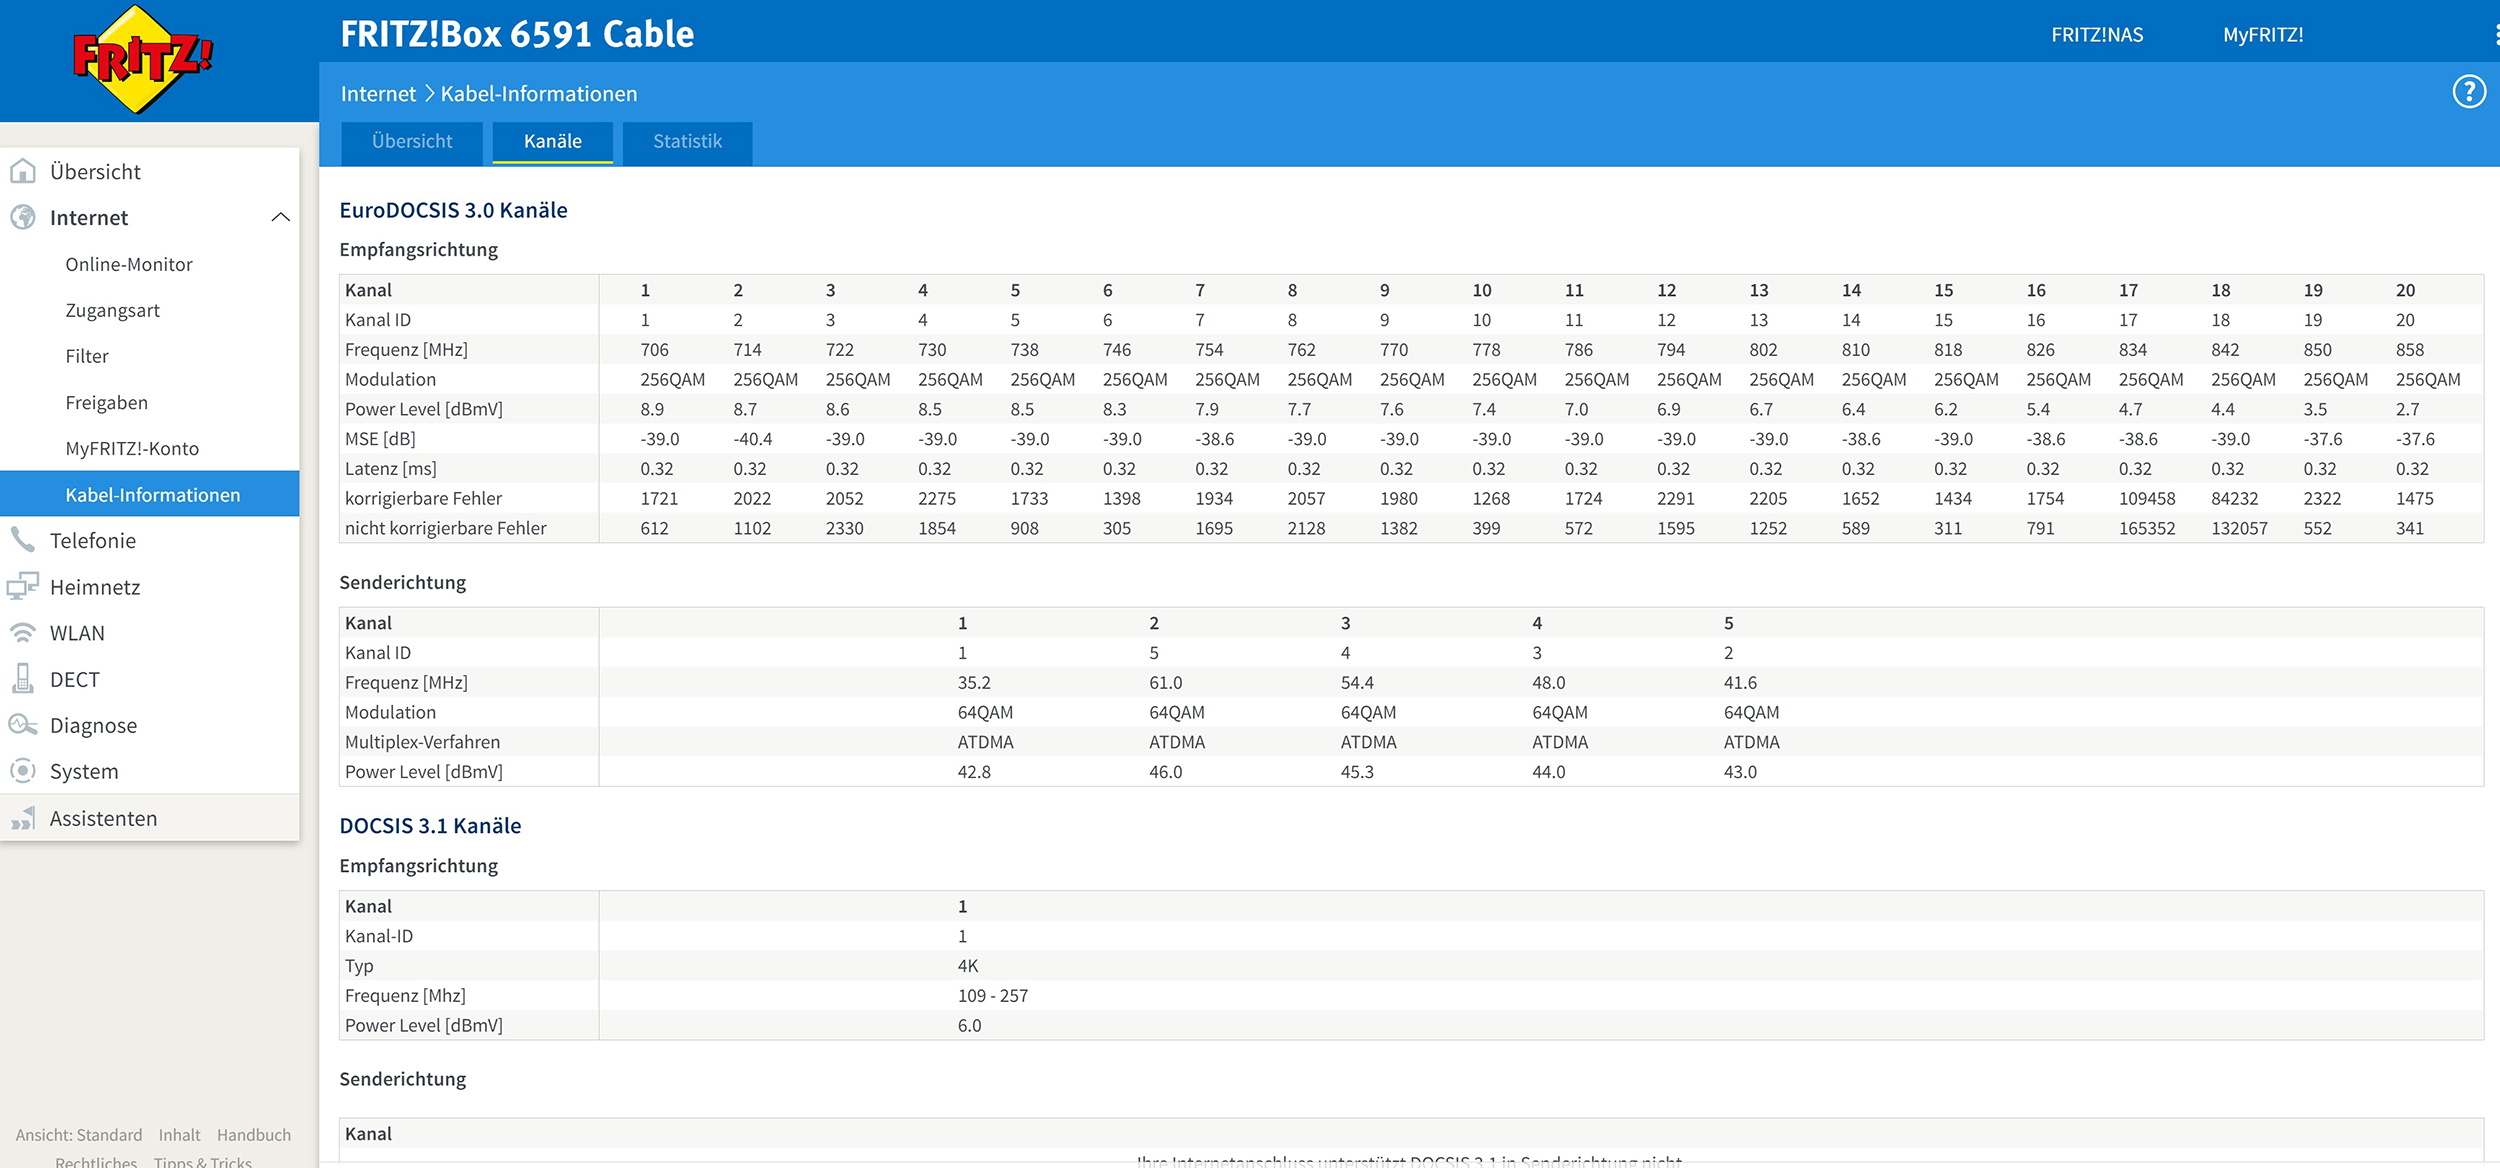The image size is (2500, 1168).
Task: Click the Internet globe icon
Action: 23,217
